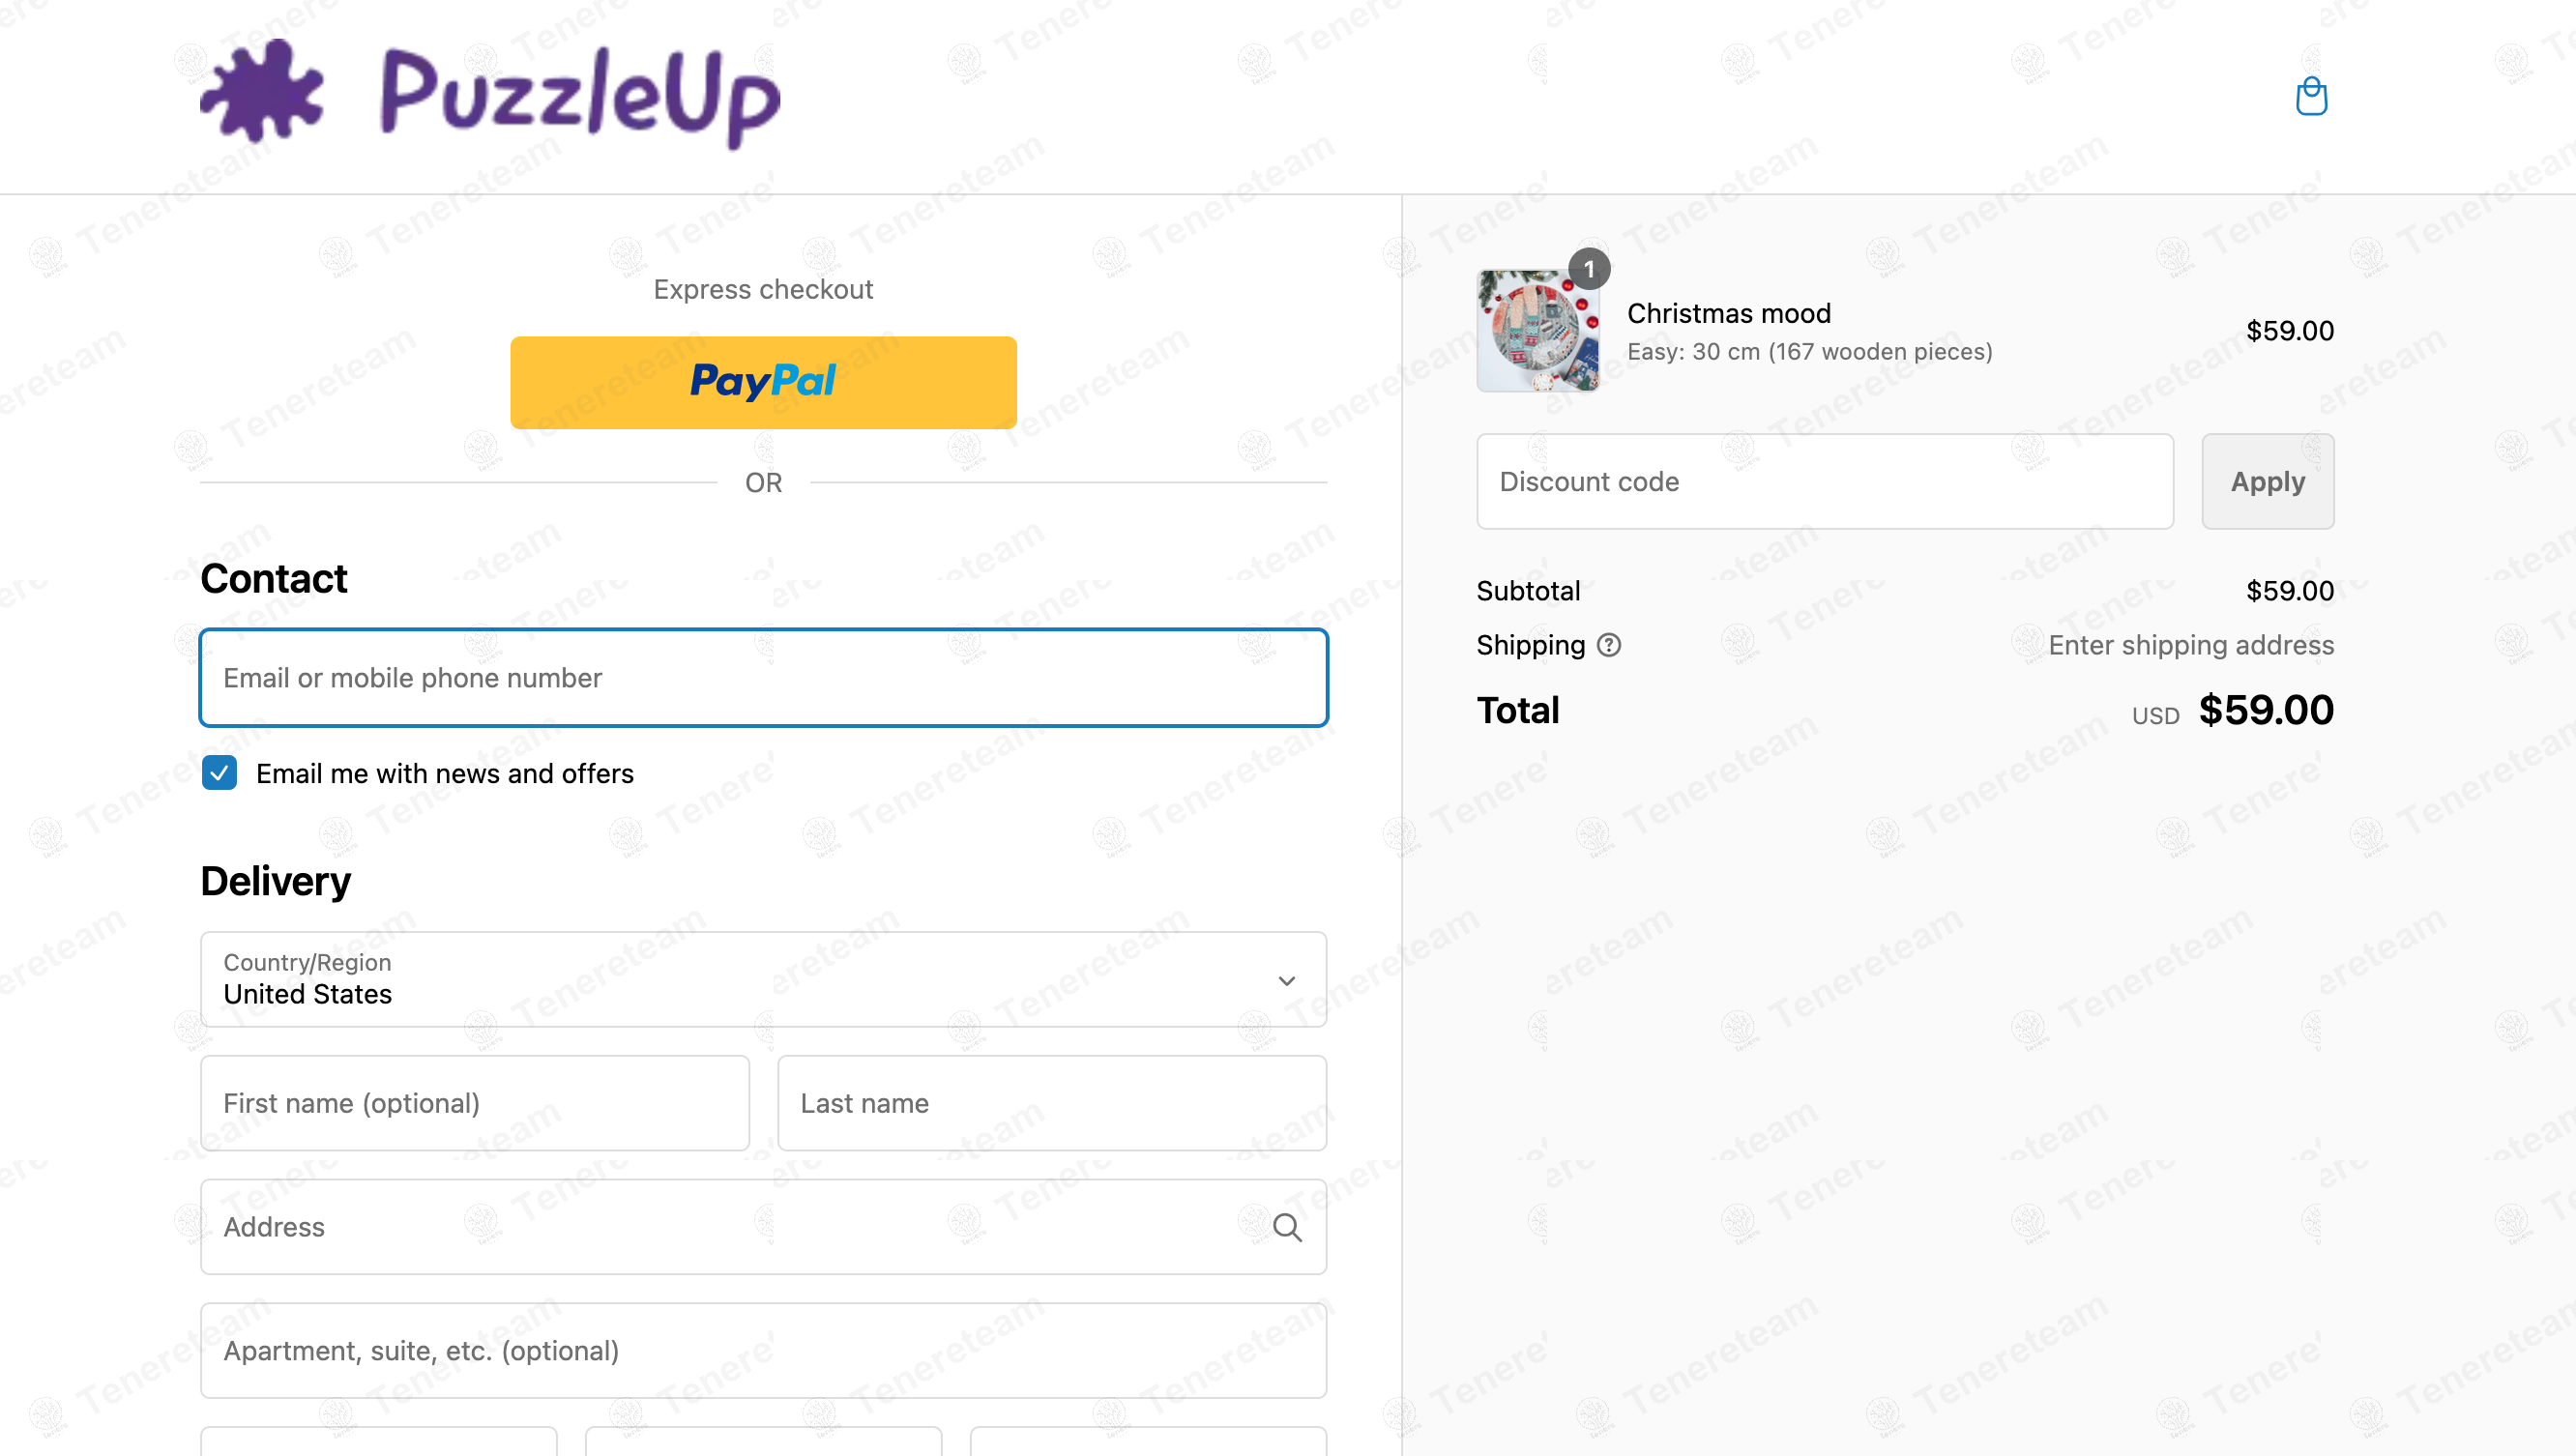Screen dimensions: 2576x1456
Task: Open the shopping bag cart icon
Action: click(x=2311, y=97)
